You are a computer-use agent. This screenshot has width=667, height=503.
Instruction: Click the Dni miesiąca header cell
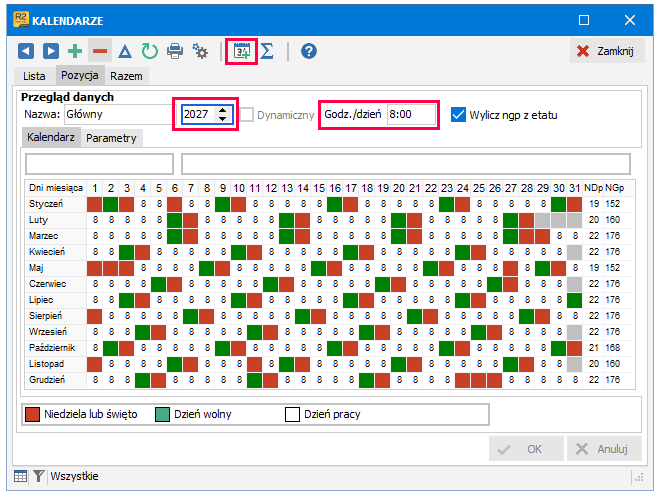point(56,188)
